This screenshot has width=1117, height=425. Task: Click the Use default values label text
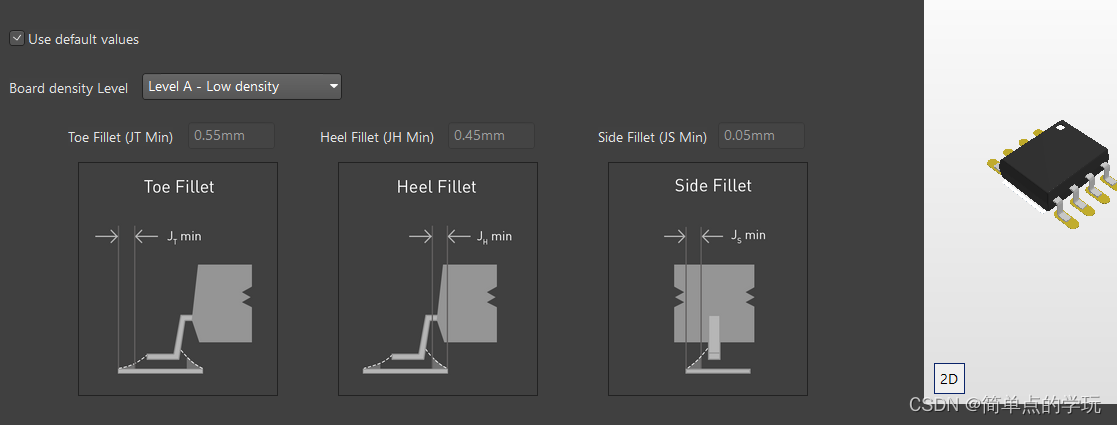point(83,40)
